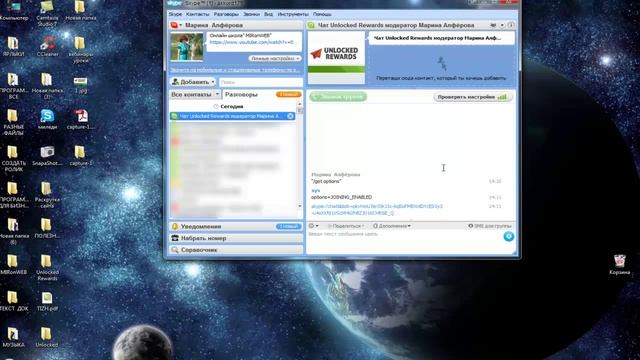This screenshot has height=360, width=640.
Task: Open the skype chat link in message
Action: click(x=376, y=210)
